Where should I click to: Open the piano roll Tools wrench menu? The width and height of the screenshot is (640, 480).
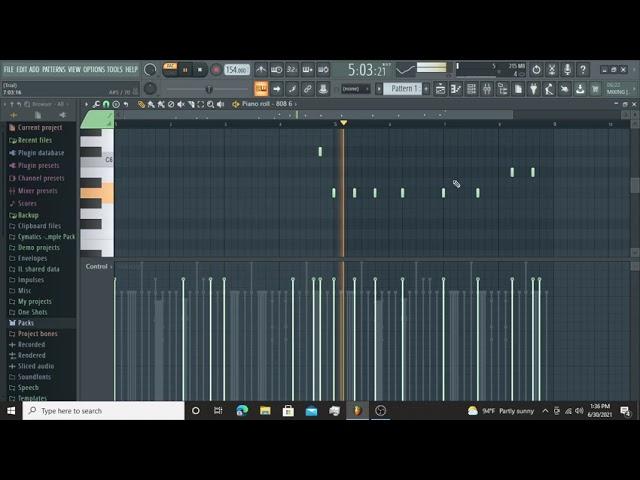tap(96, 104)
